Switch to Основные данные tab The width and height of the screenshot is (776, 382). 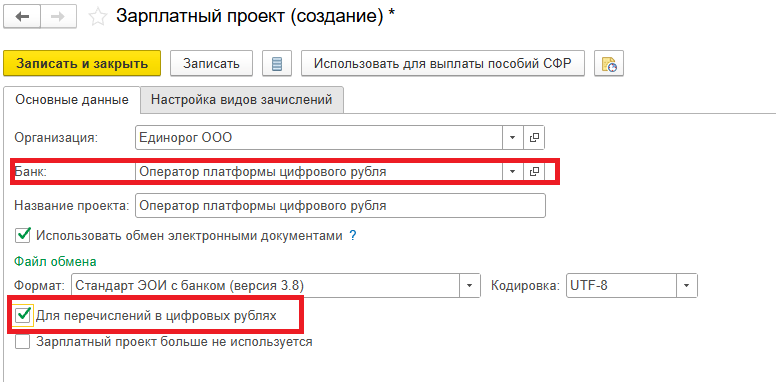point(72,100)
